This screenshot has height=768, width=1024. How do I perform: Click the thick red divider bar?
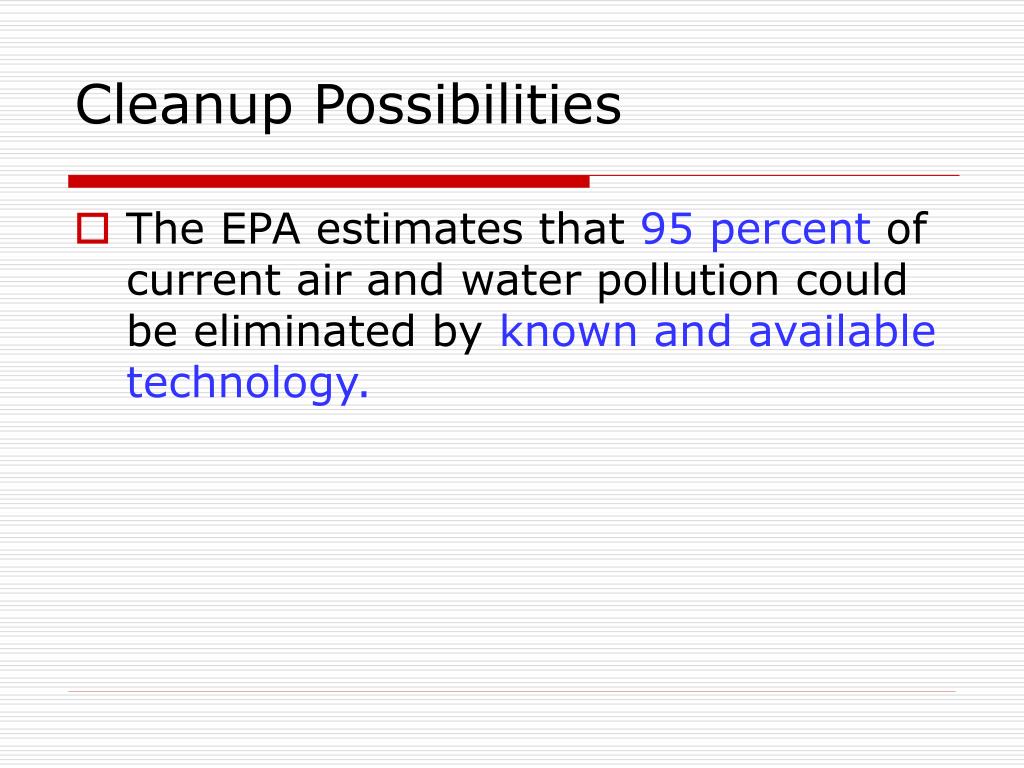click(328, 181)
